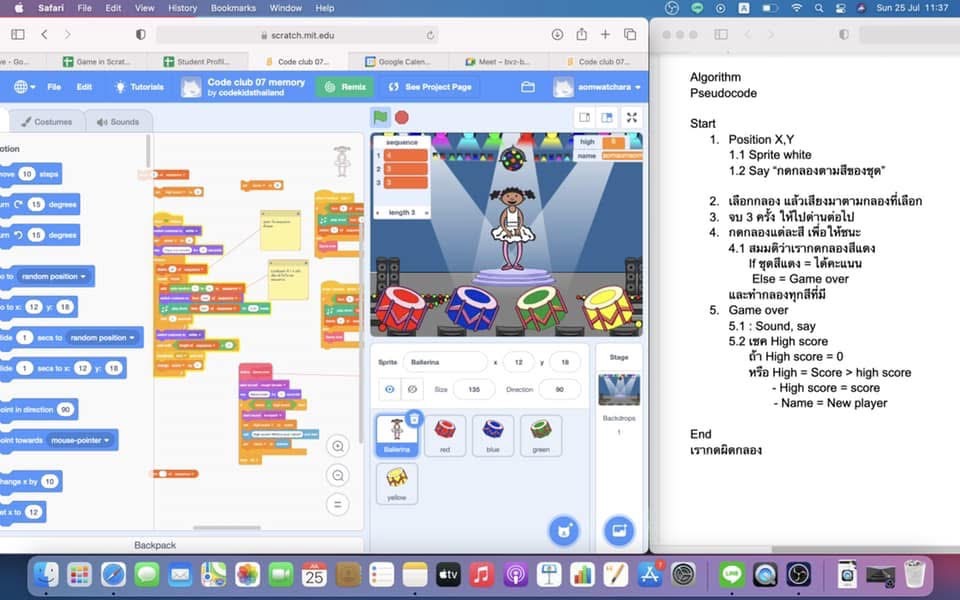This screenshot has width=960, height=600.
Task: Click the sprite x position field
Action: [x=519, y=362]
